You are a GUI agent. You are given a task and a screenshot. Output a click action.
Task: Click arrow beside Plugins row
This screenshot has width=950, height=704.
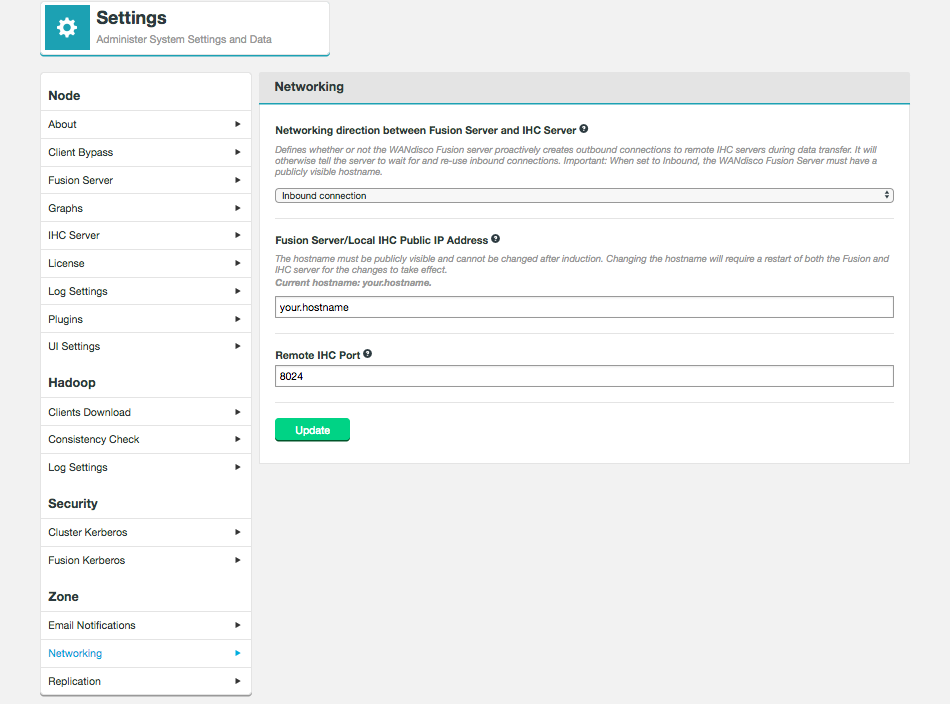tap(238, 319)
